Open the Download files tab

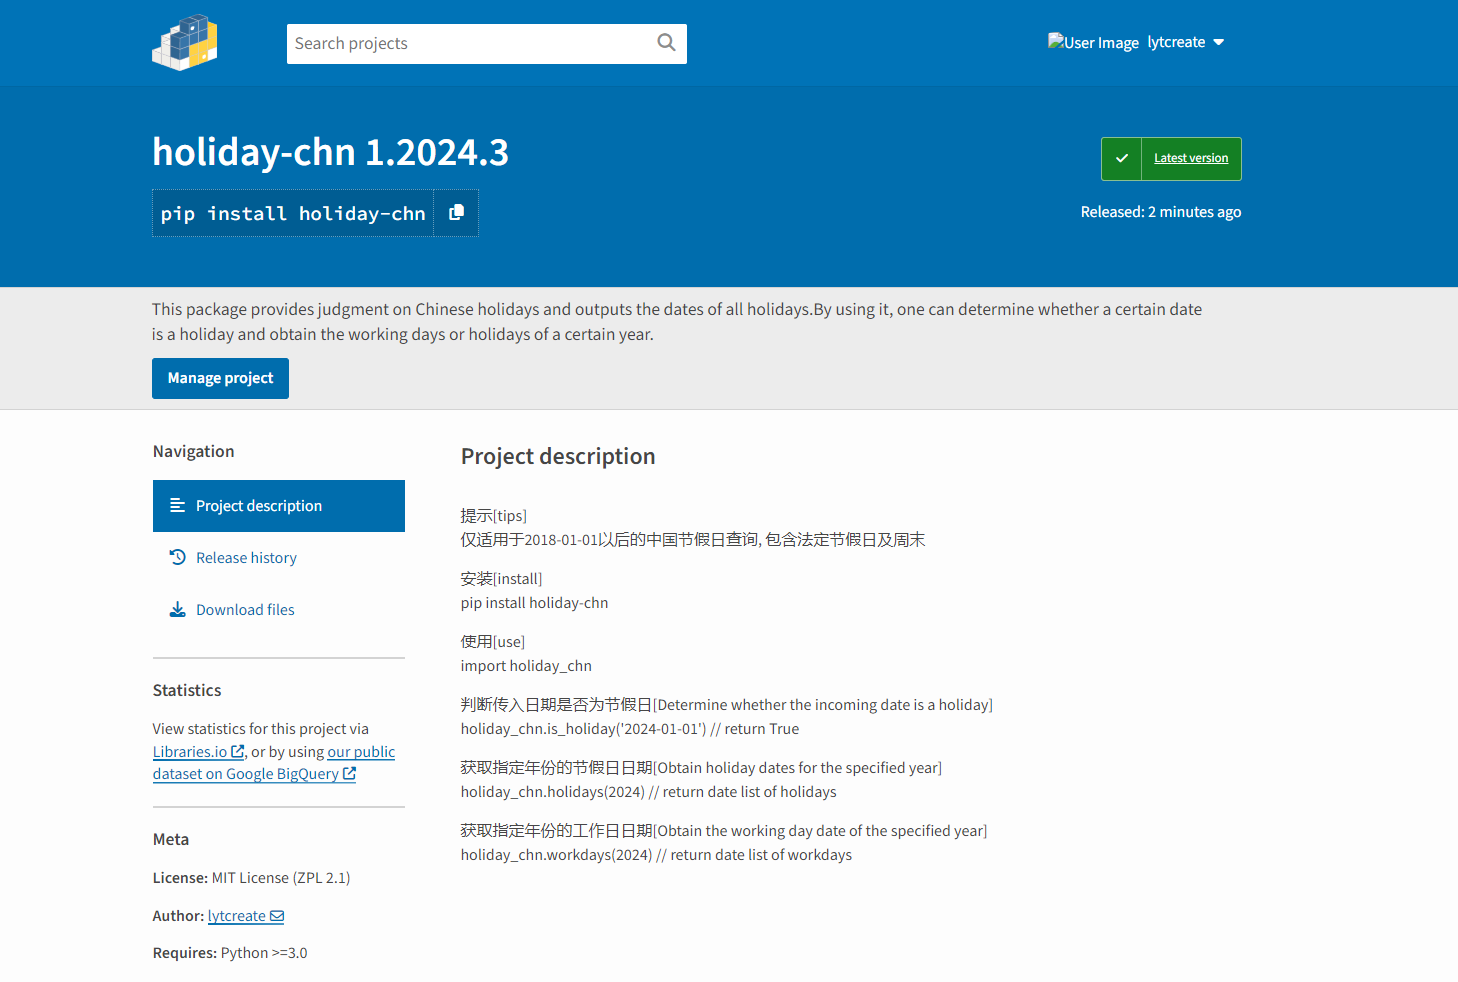coord(279,610)
